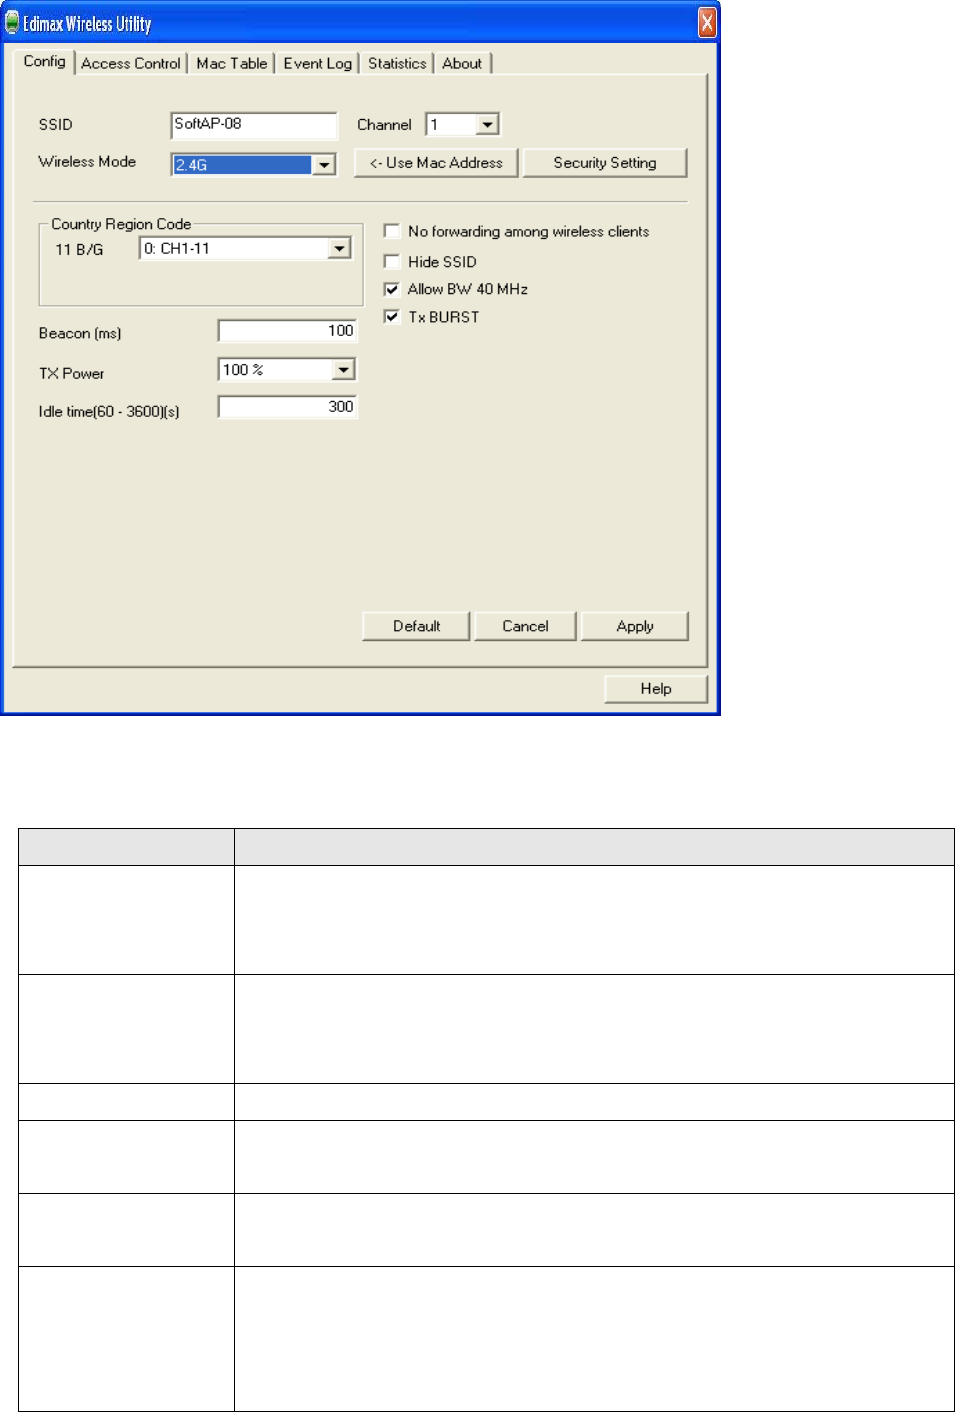Open the TX Power dropdown
Image resolution: width=955 pixels, height=1412 pixels.
pyautogui.click(x=343, y=370)
